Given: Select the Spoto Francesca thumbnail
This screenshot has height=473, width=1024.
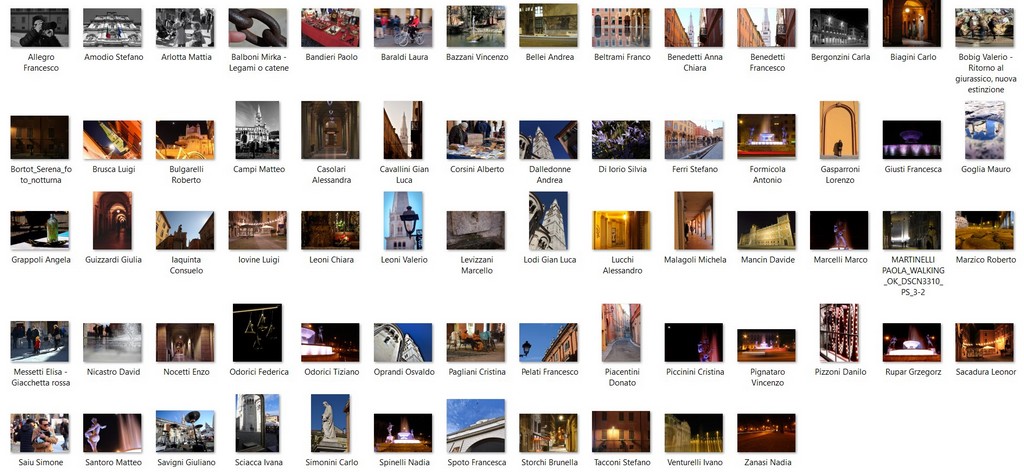Looking at the screenshot, I should (476, 425).
